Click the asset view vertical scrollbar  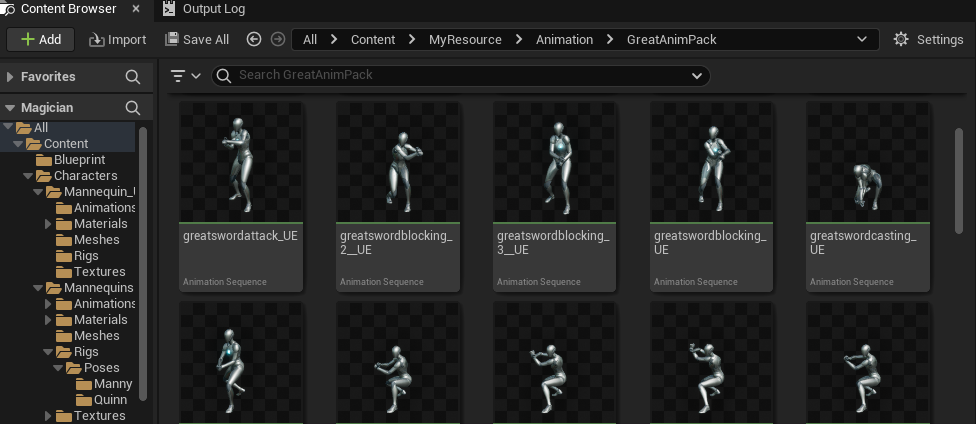click(x=959, y=181)
